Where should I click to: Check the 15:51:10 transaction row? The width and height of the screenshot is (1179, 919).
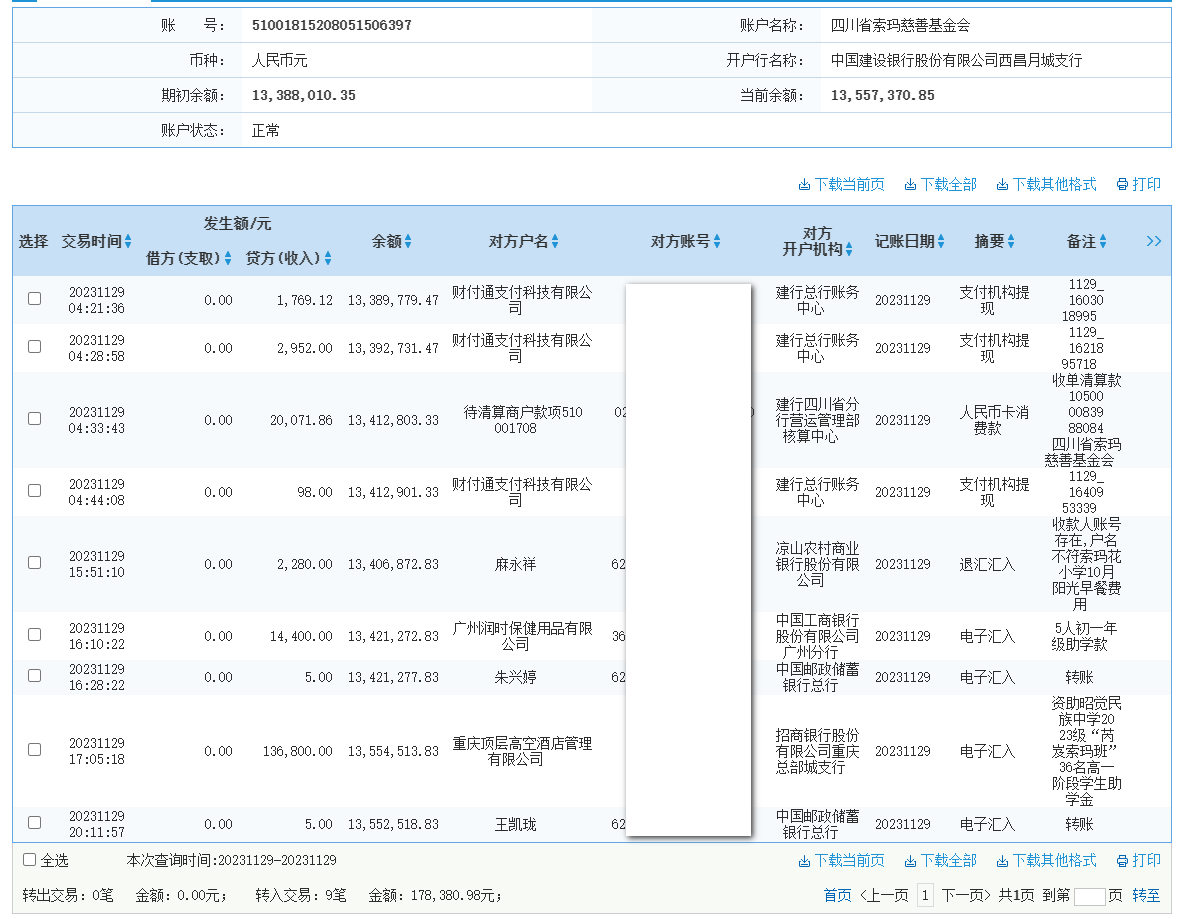coord(35,563)
